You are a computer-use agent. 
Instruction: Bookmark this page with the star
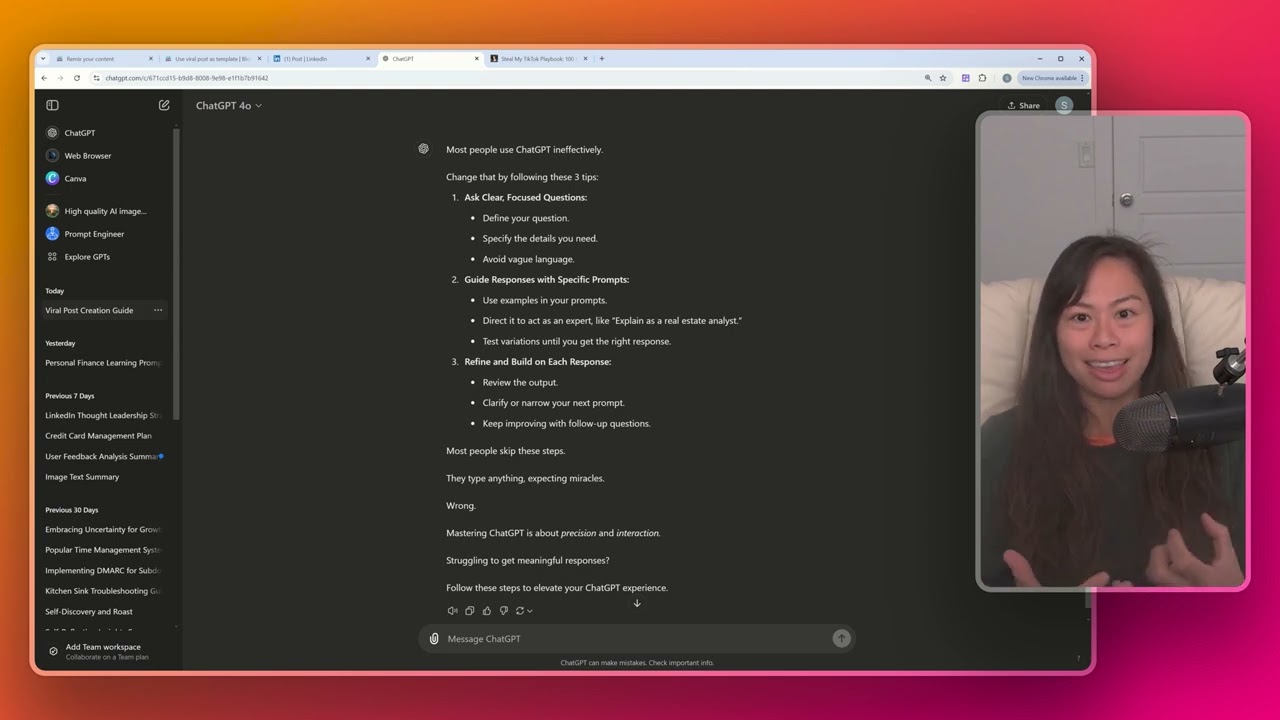click(x=943, y=78)
